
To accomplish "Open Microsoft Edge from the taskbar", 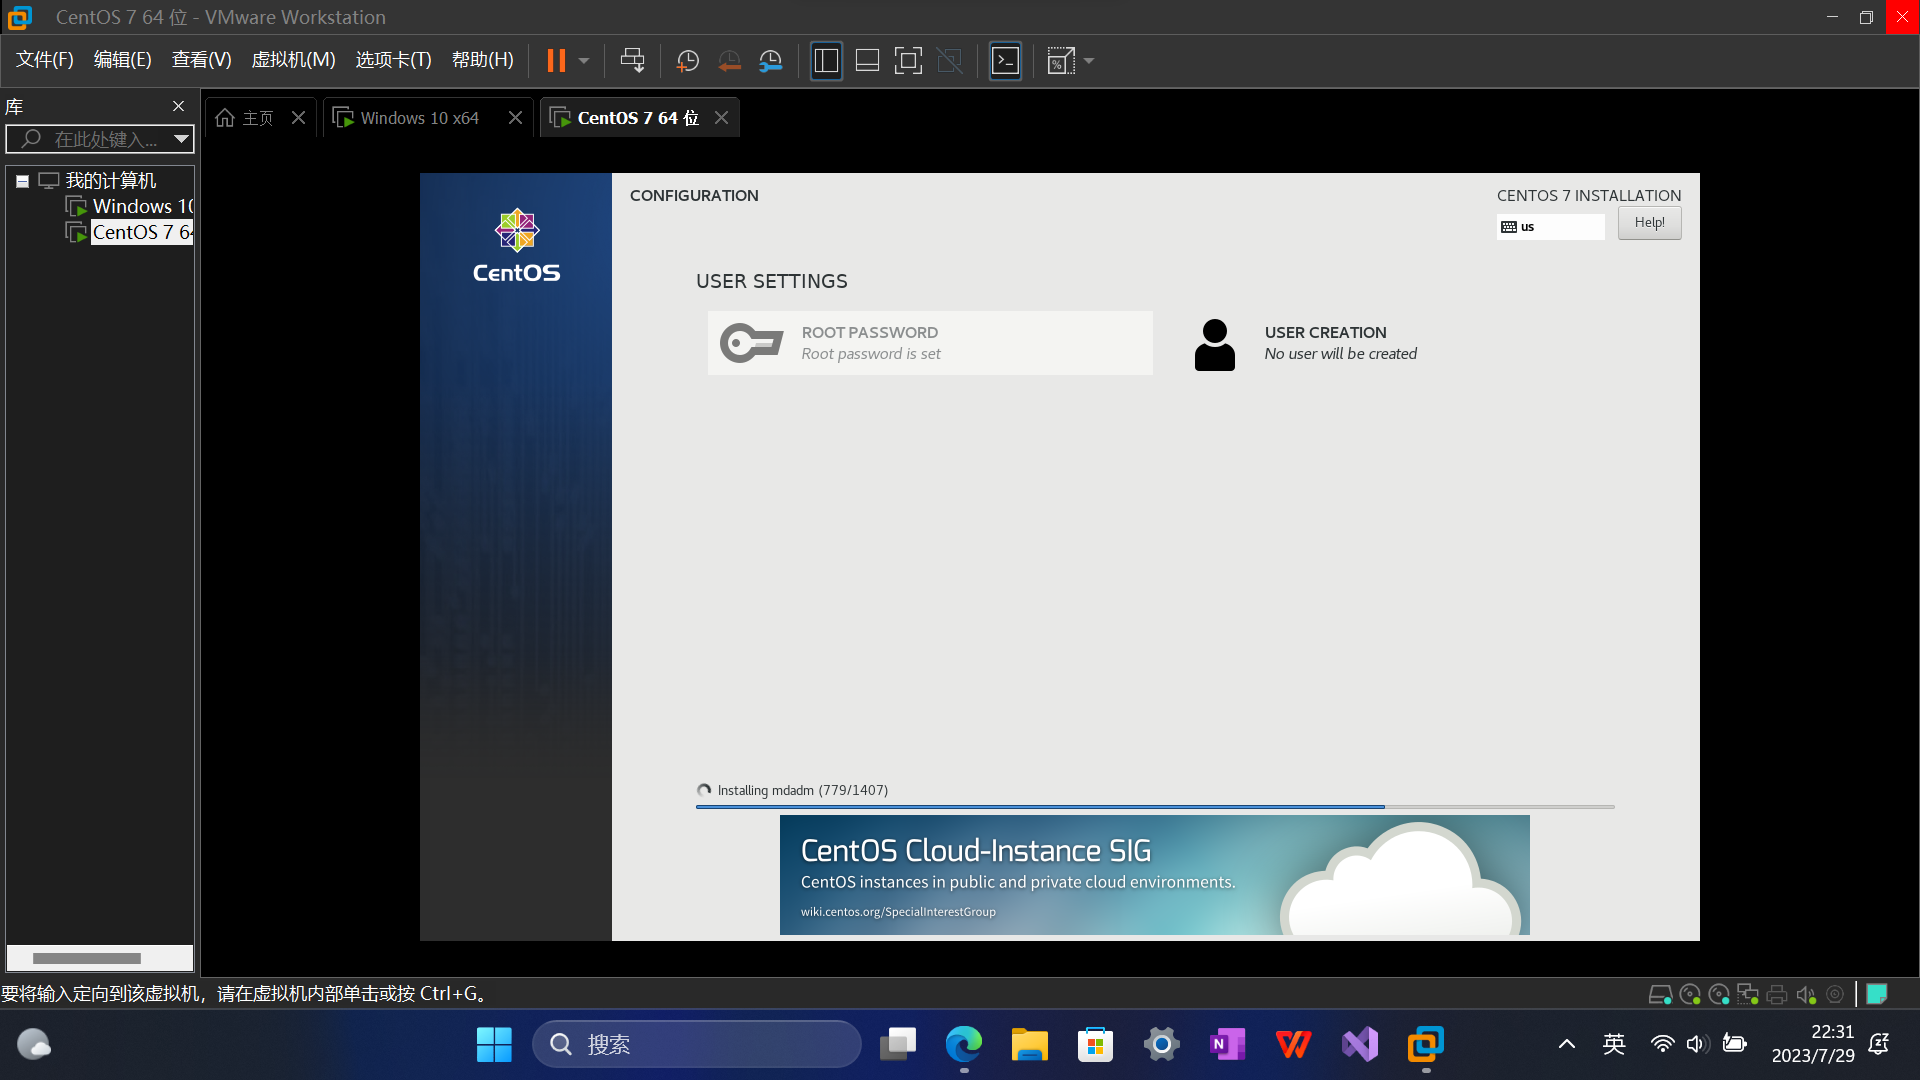I will tap(963, 1045).
